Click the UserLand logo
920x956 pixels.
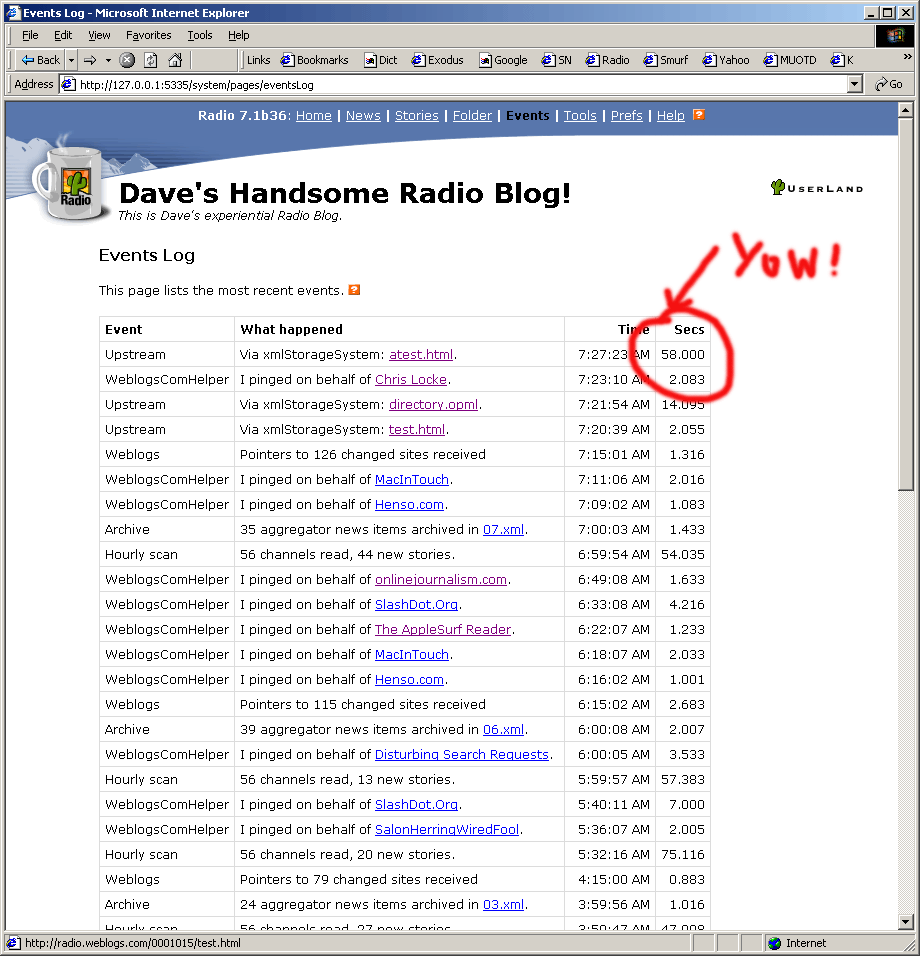pyautogui.click(x=816, y=187)
